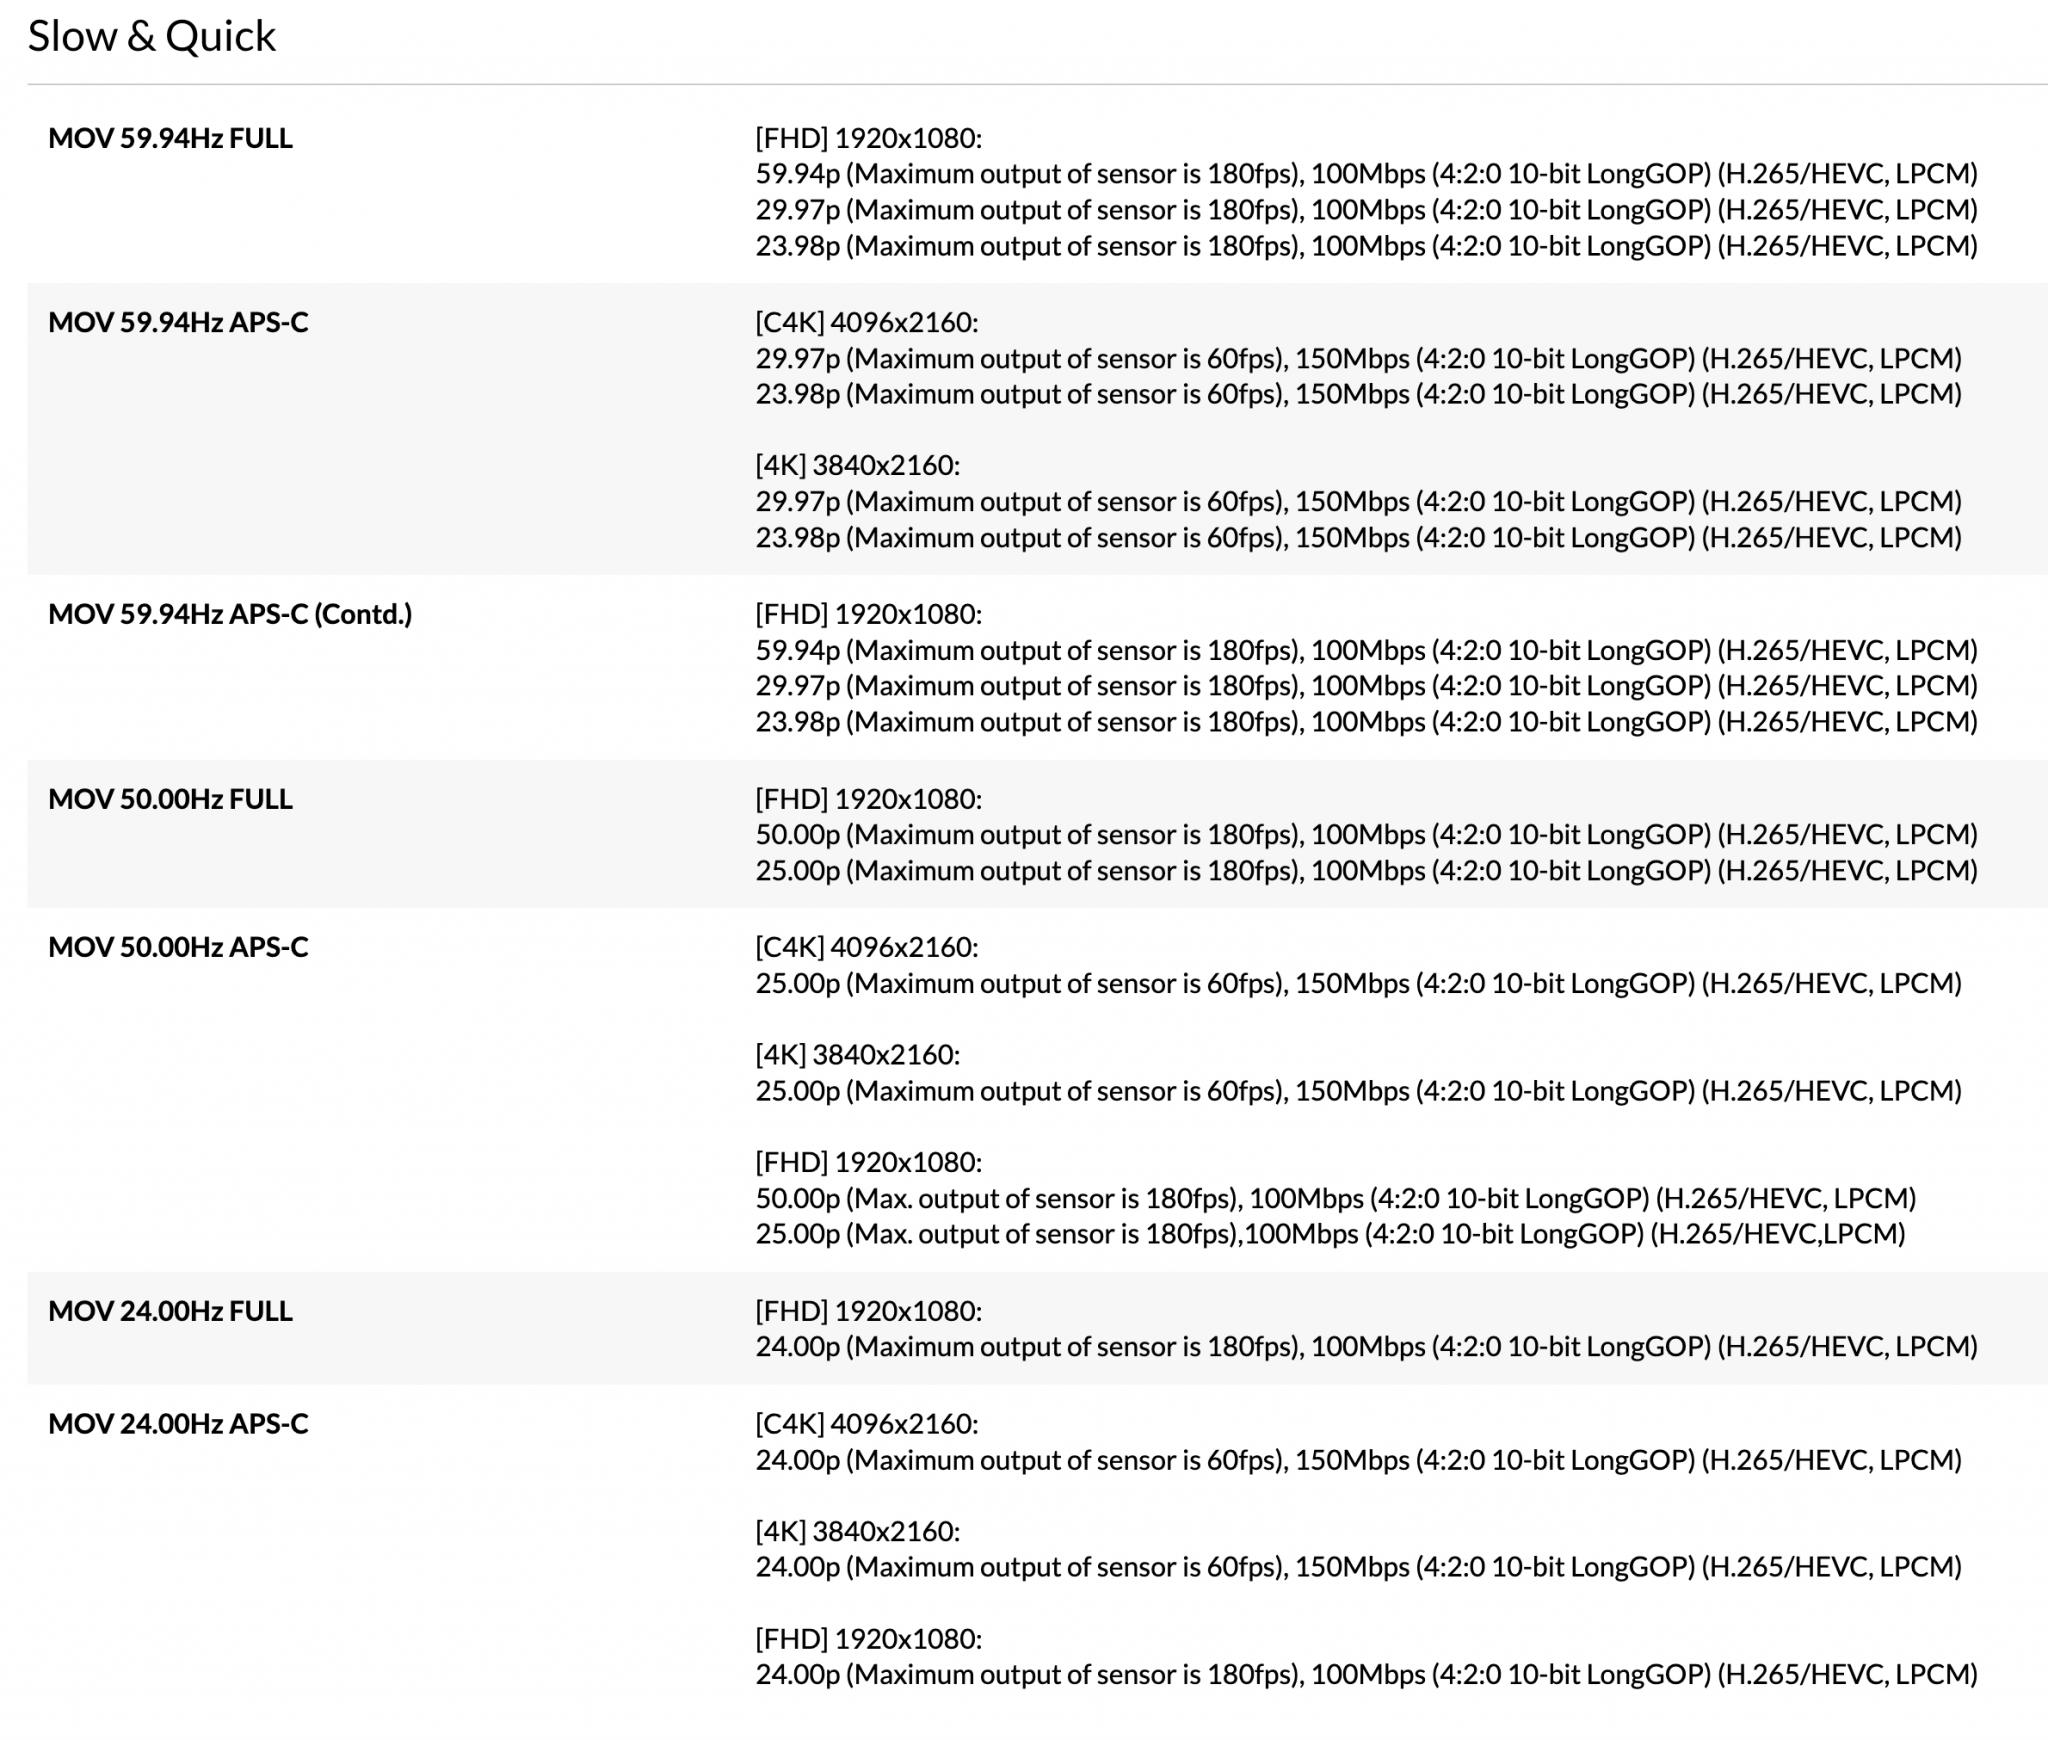Select the "MOV 59.94Hz FULL" row label
The height and width of the screenshot is (1740, 2048).
(x=170, y=138)
